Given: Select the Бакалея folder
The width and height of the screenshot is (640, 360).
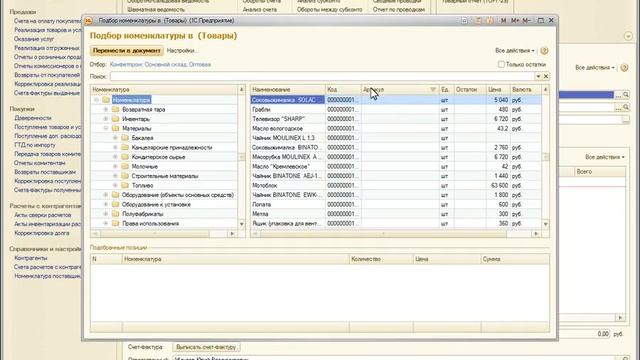Looking at the screenshot, I should pos(142,138).
